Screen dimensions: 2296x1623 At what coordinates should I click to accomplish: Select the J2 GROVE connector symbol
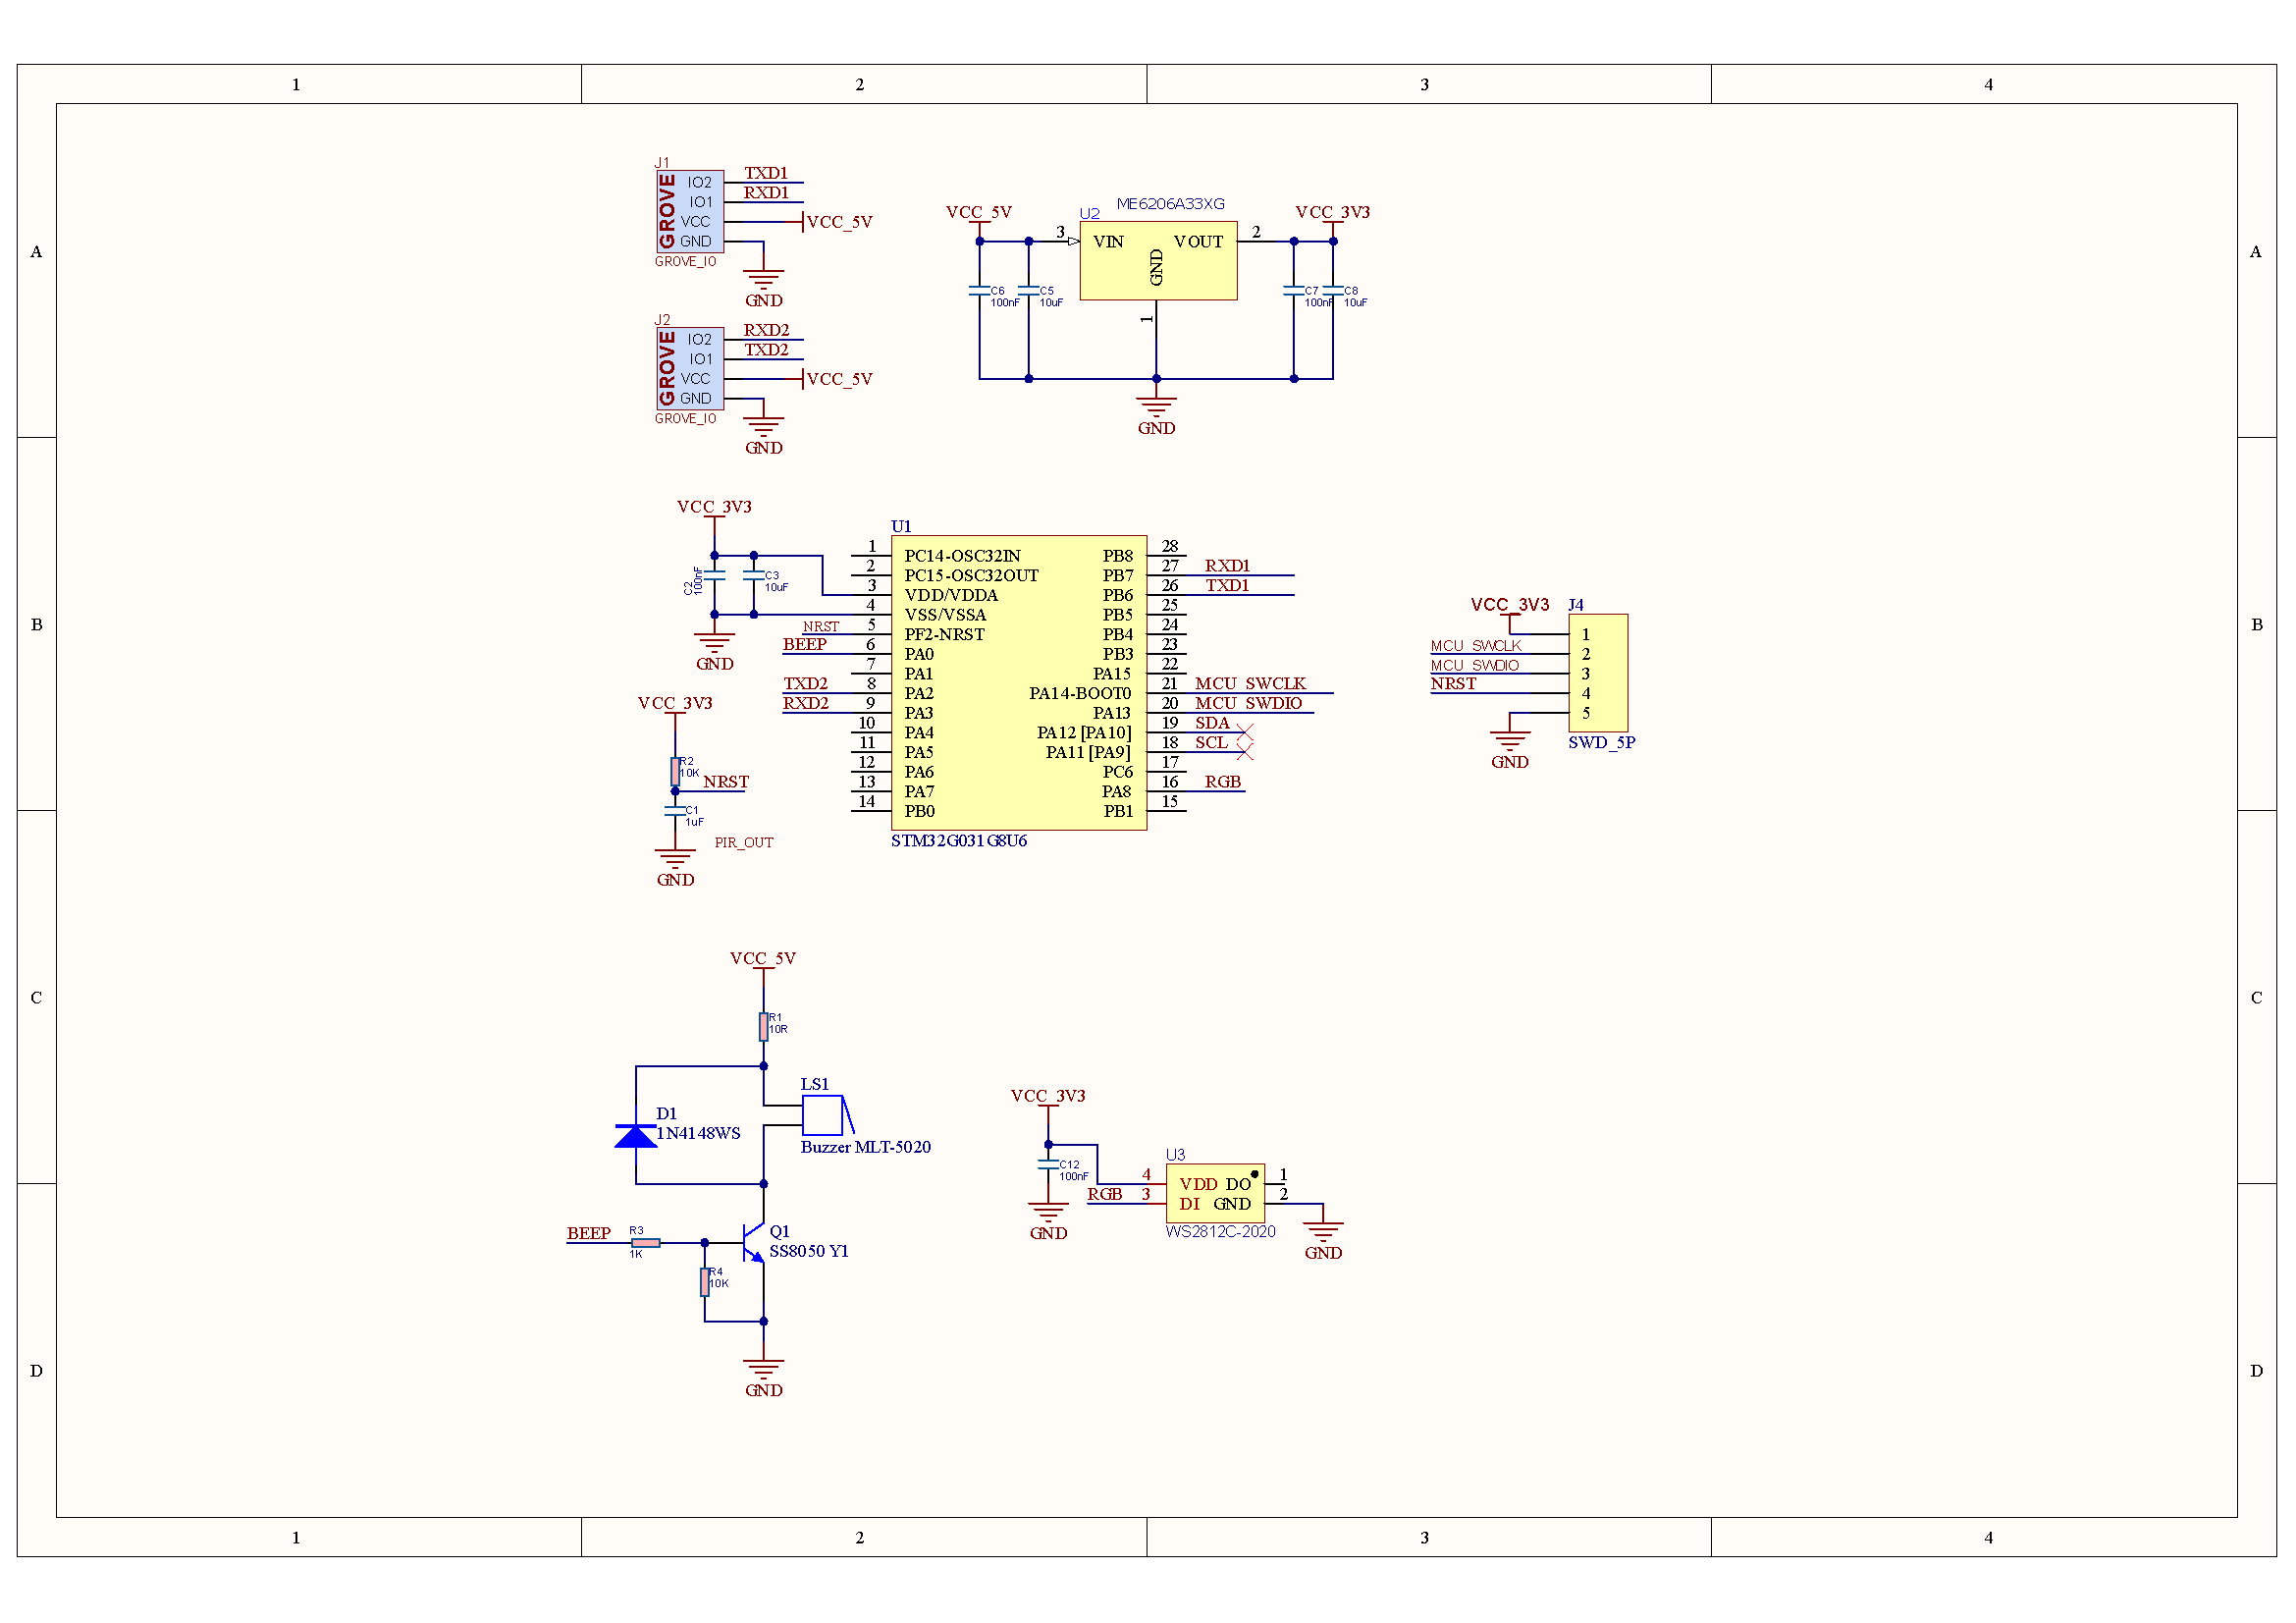coord(689,368)
